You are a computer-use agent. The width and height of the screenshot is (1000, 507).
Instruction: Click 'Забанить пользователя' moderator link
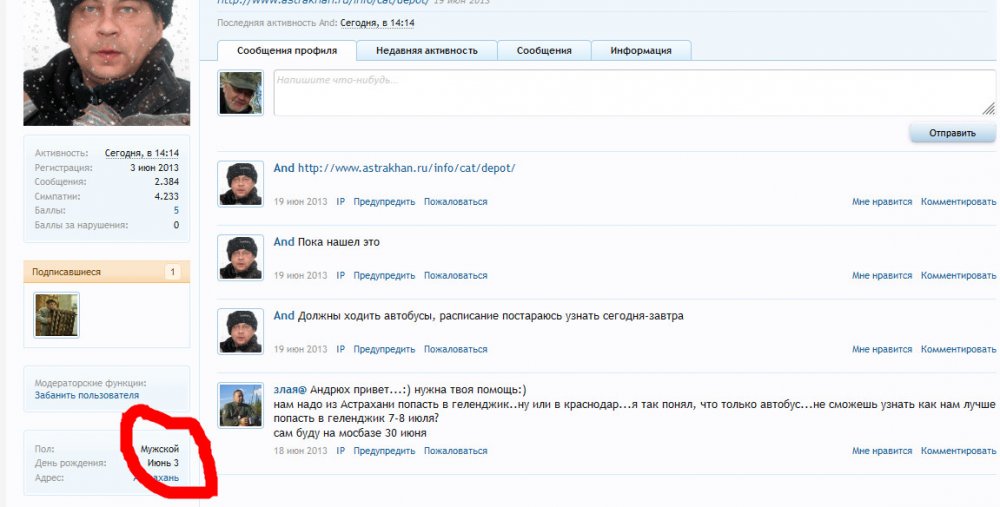point(87,395)
